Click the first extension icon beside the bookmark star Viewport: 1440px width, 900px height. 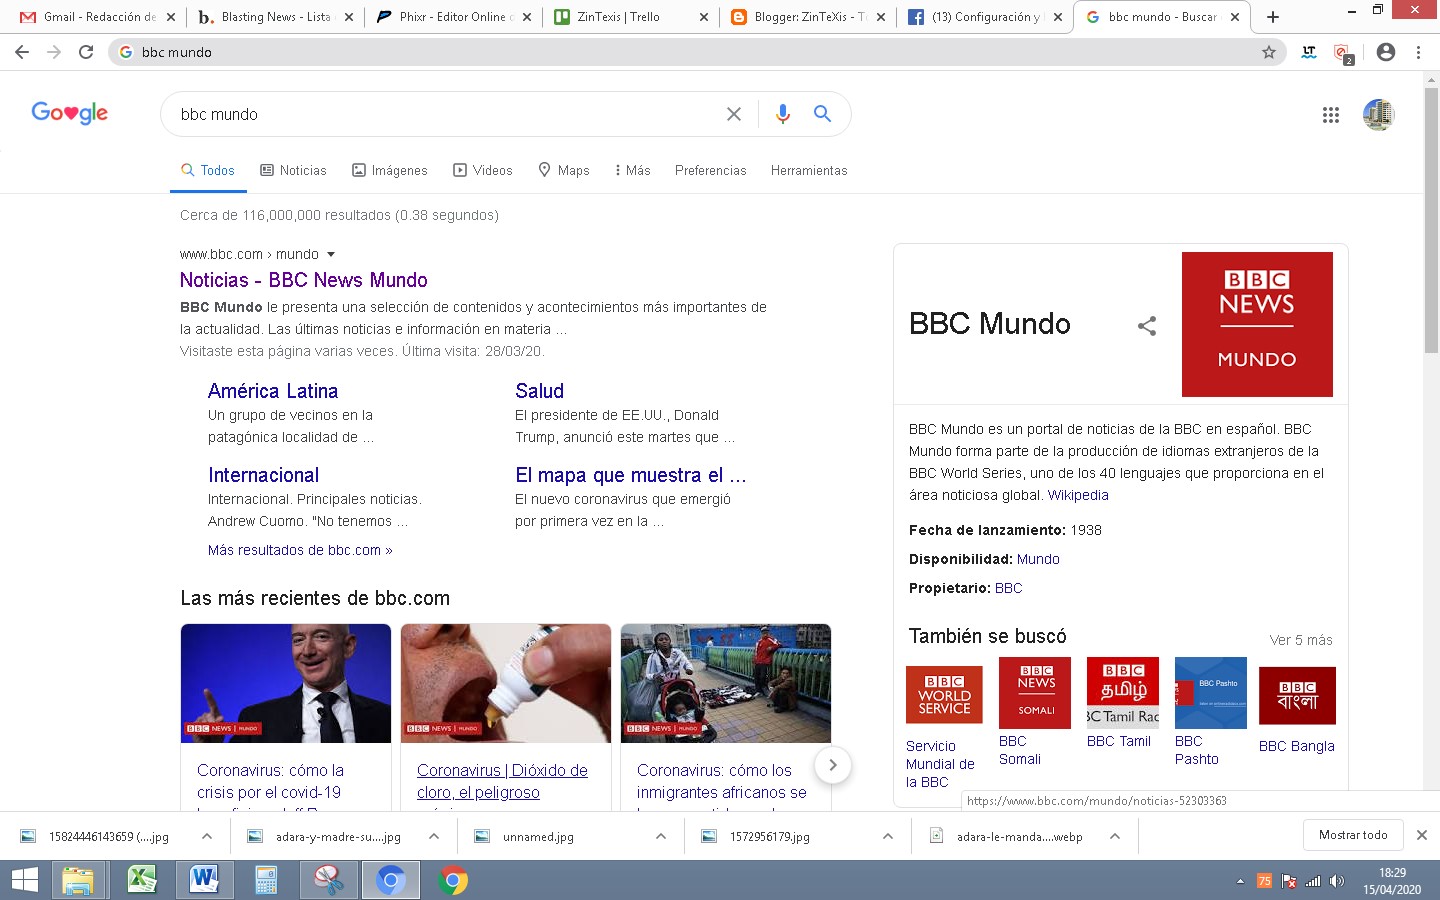click(1309, 52)
